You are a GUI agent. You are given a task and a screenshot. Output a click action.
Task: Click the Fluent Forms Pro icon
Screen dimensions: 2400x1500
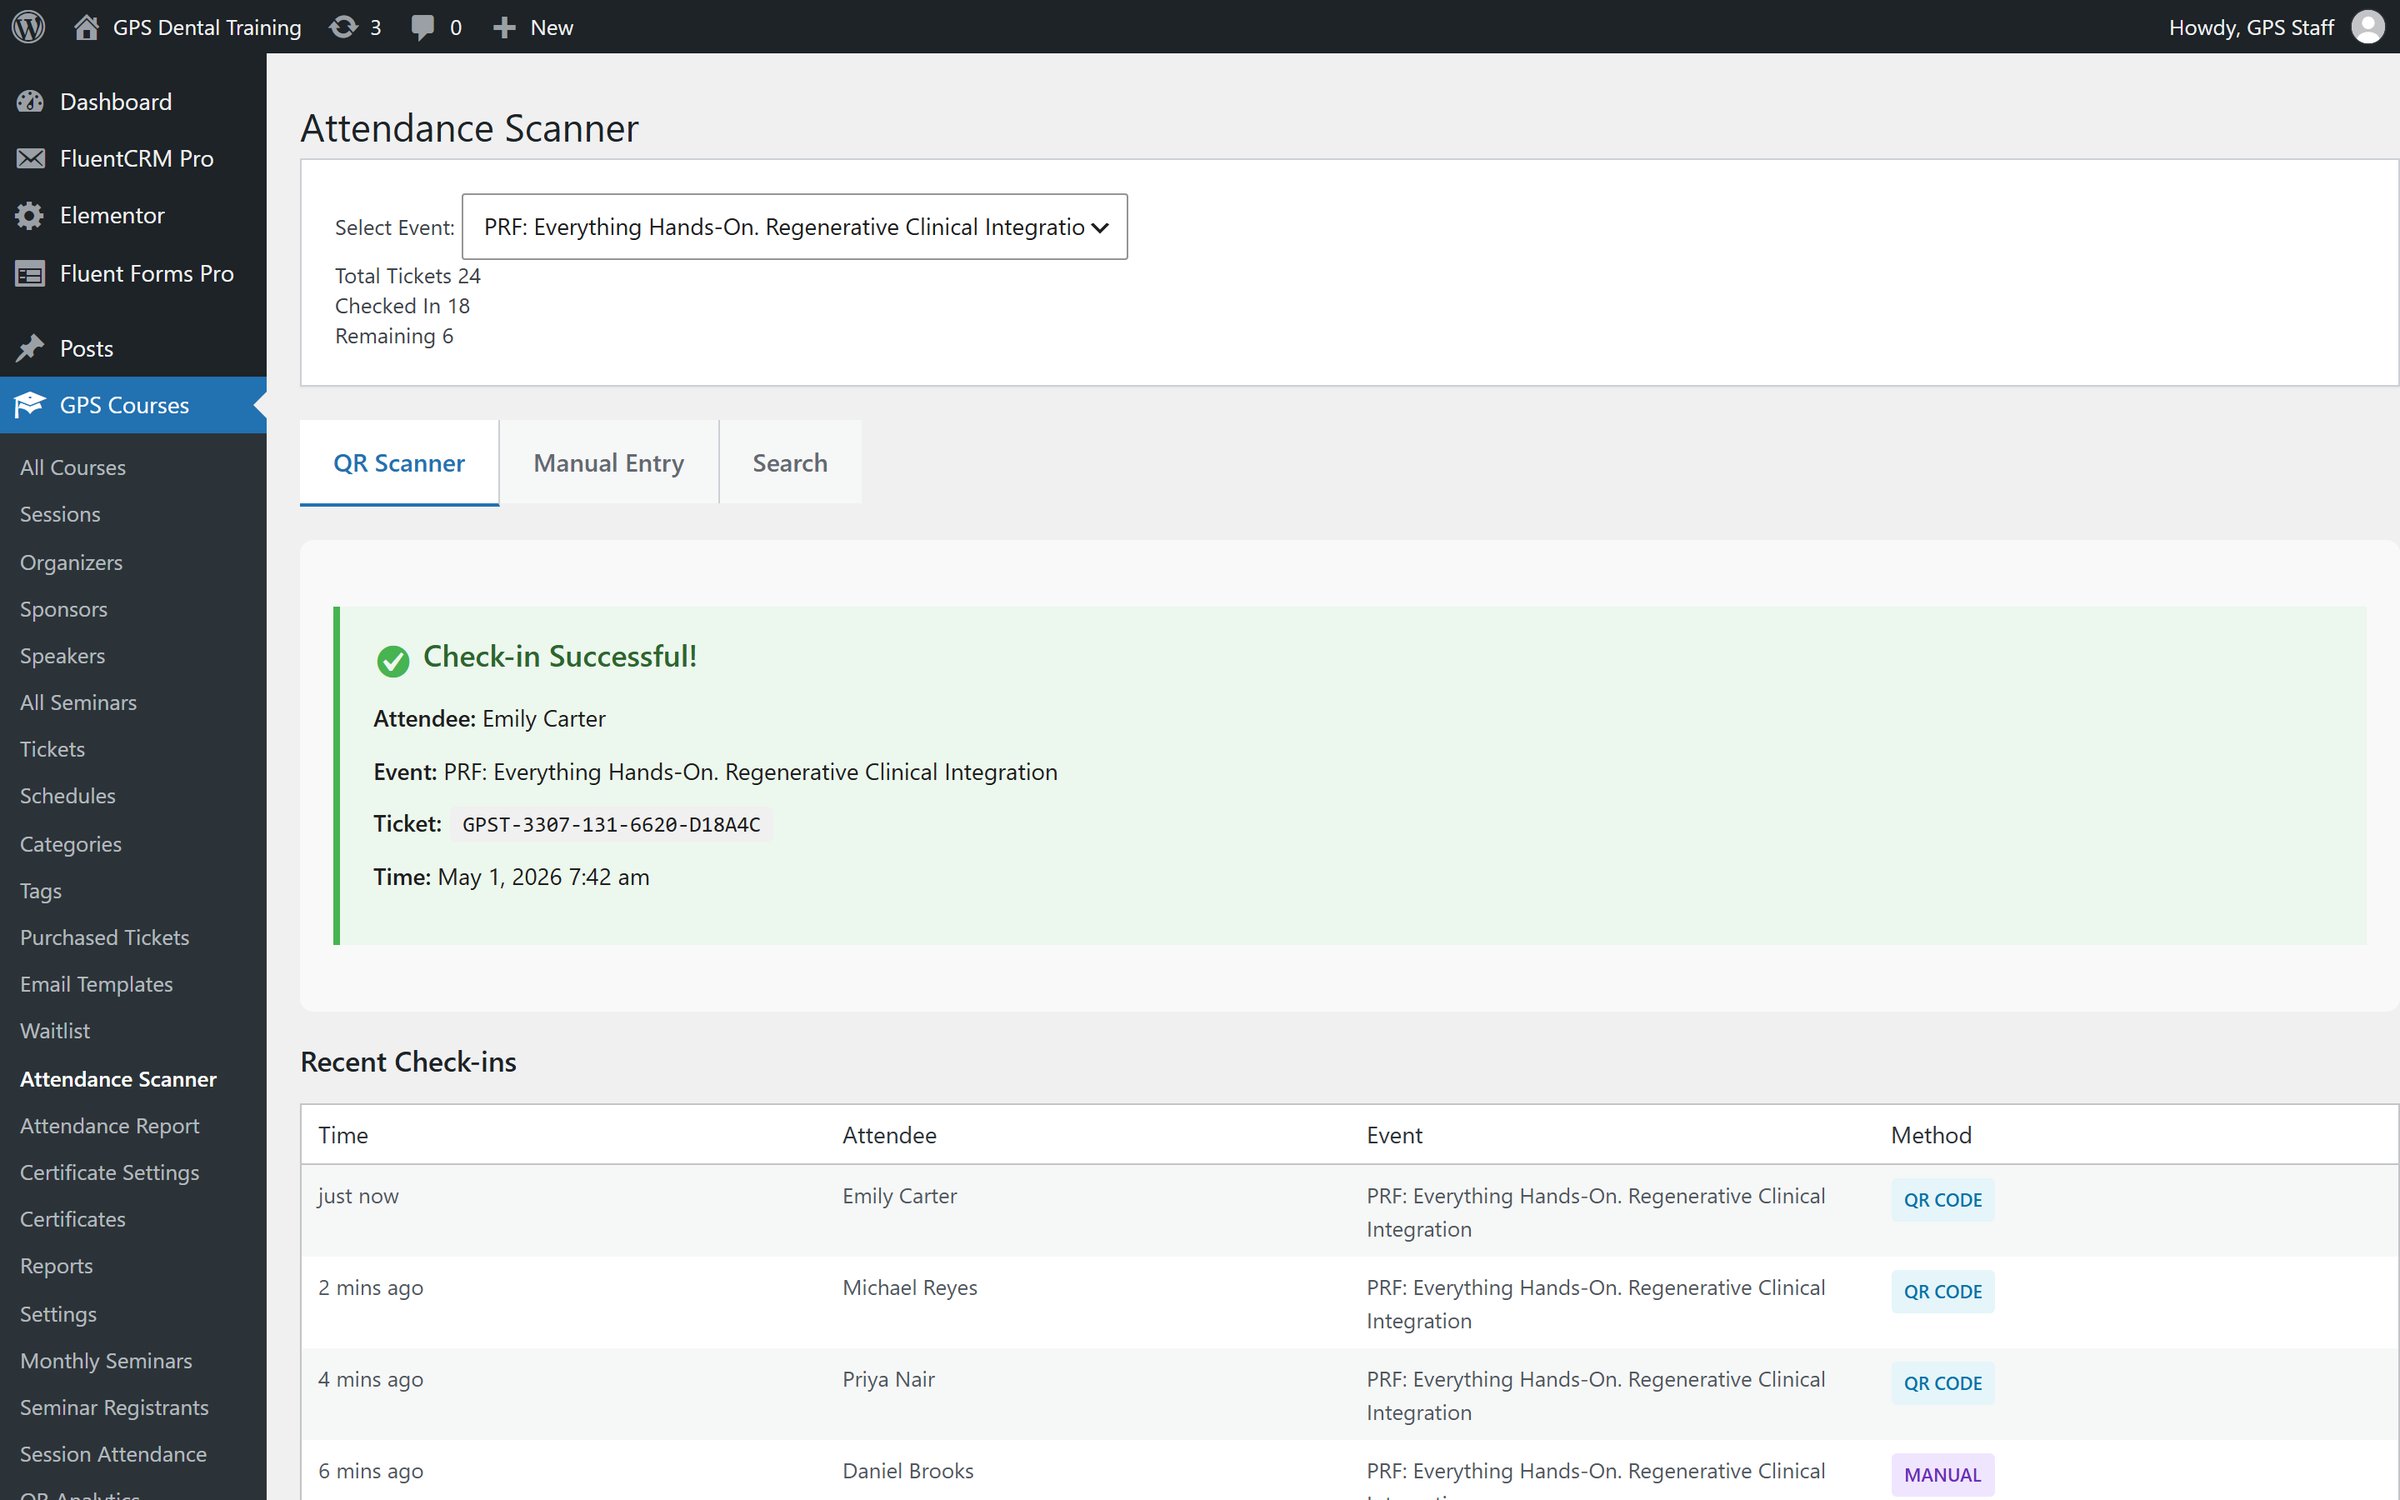click(30, 273)
